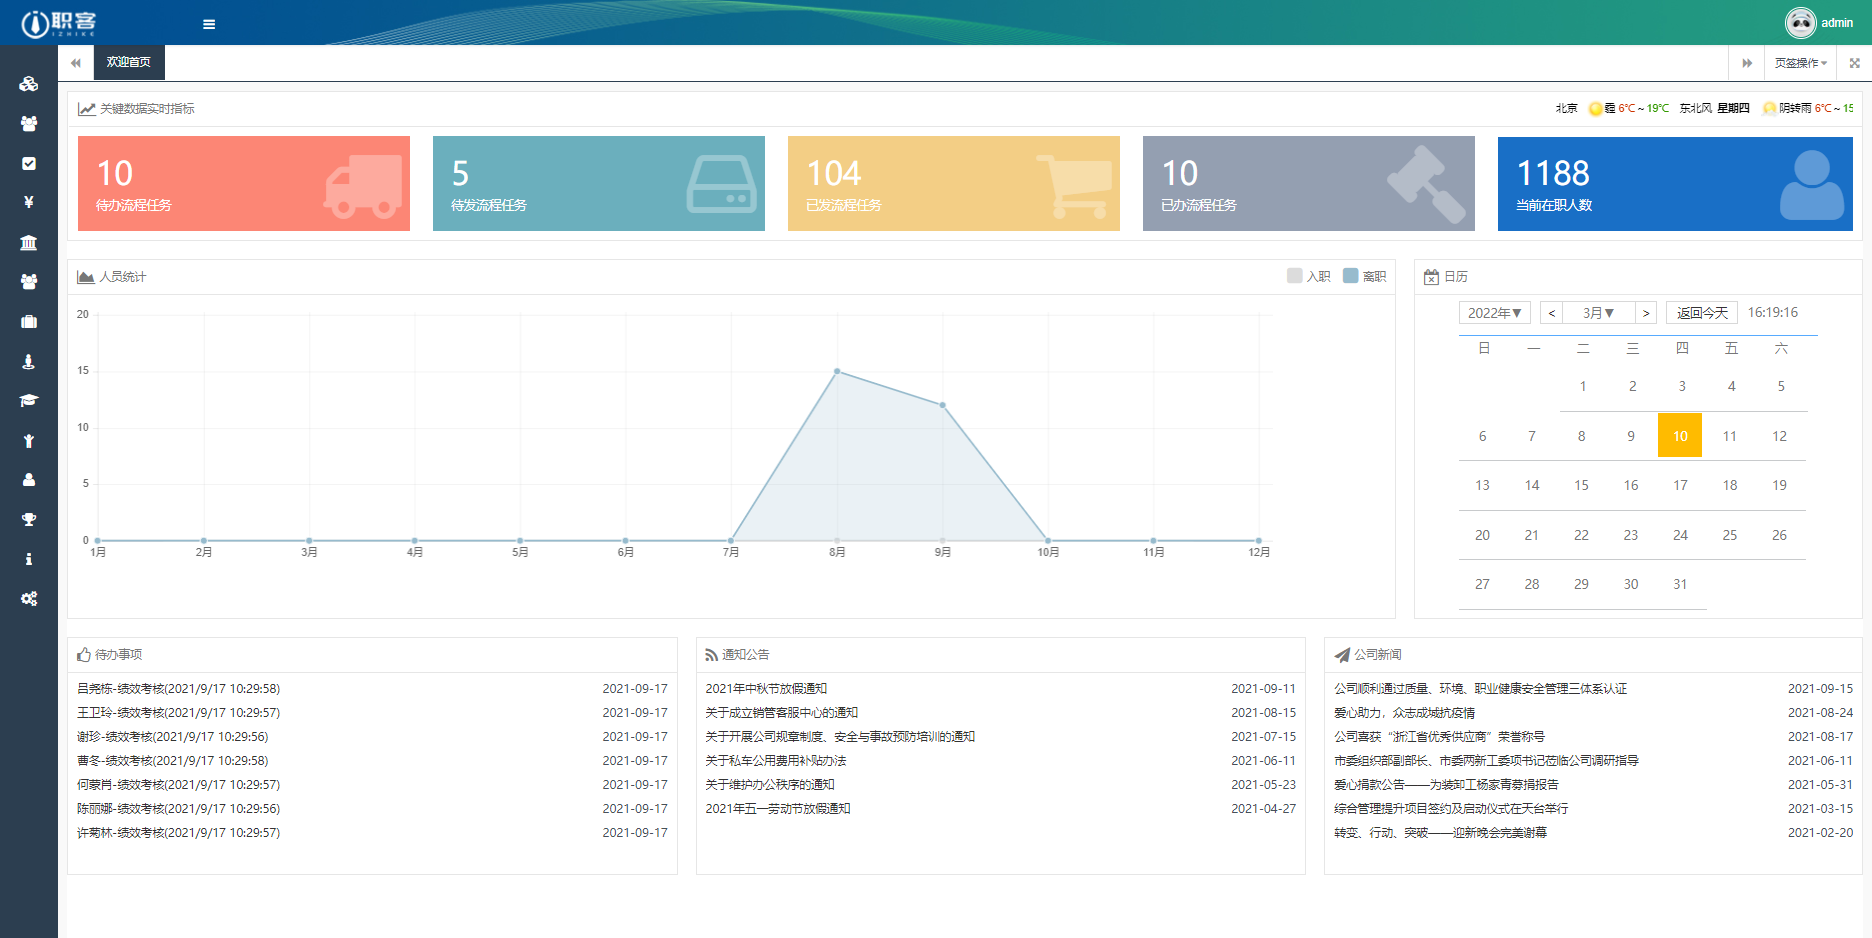Screen dimensions: 1872x938
Task: Click the checked-box task icon in sidebar
Action: 29,163
